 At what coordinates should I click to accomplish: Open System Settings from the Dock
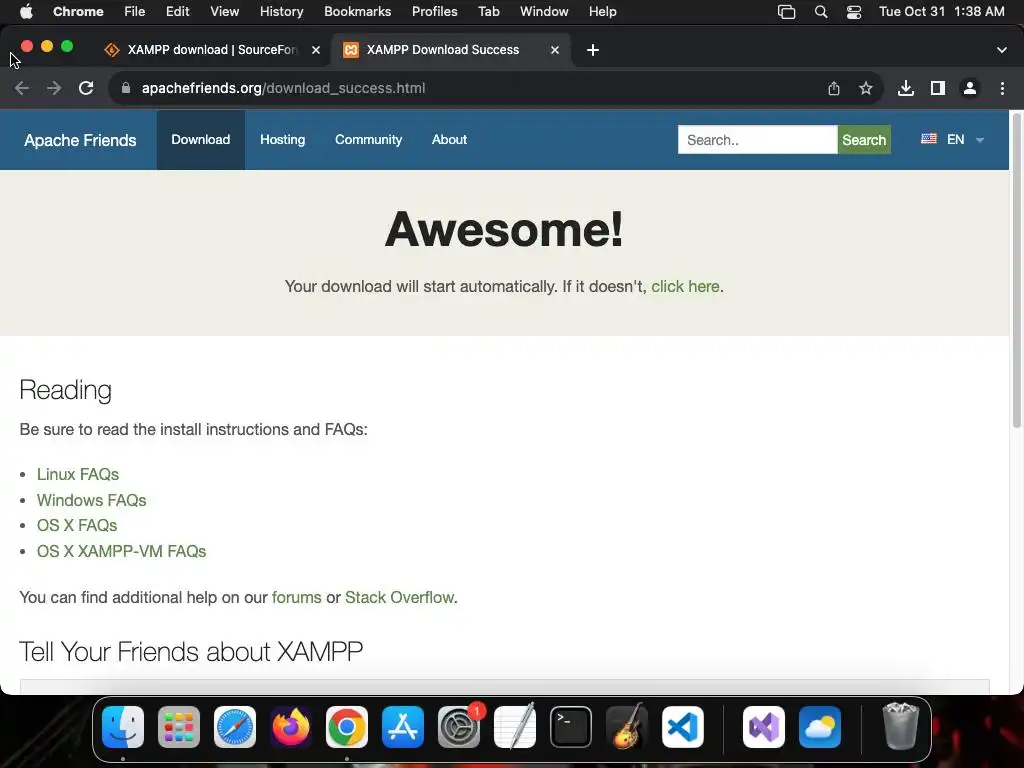pyautogui.click(x=458, y=727)
